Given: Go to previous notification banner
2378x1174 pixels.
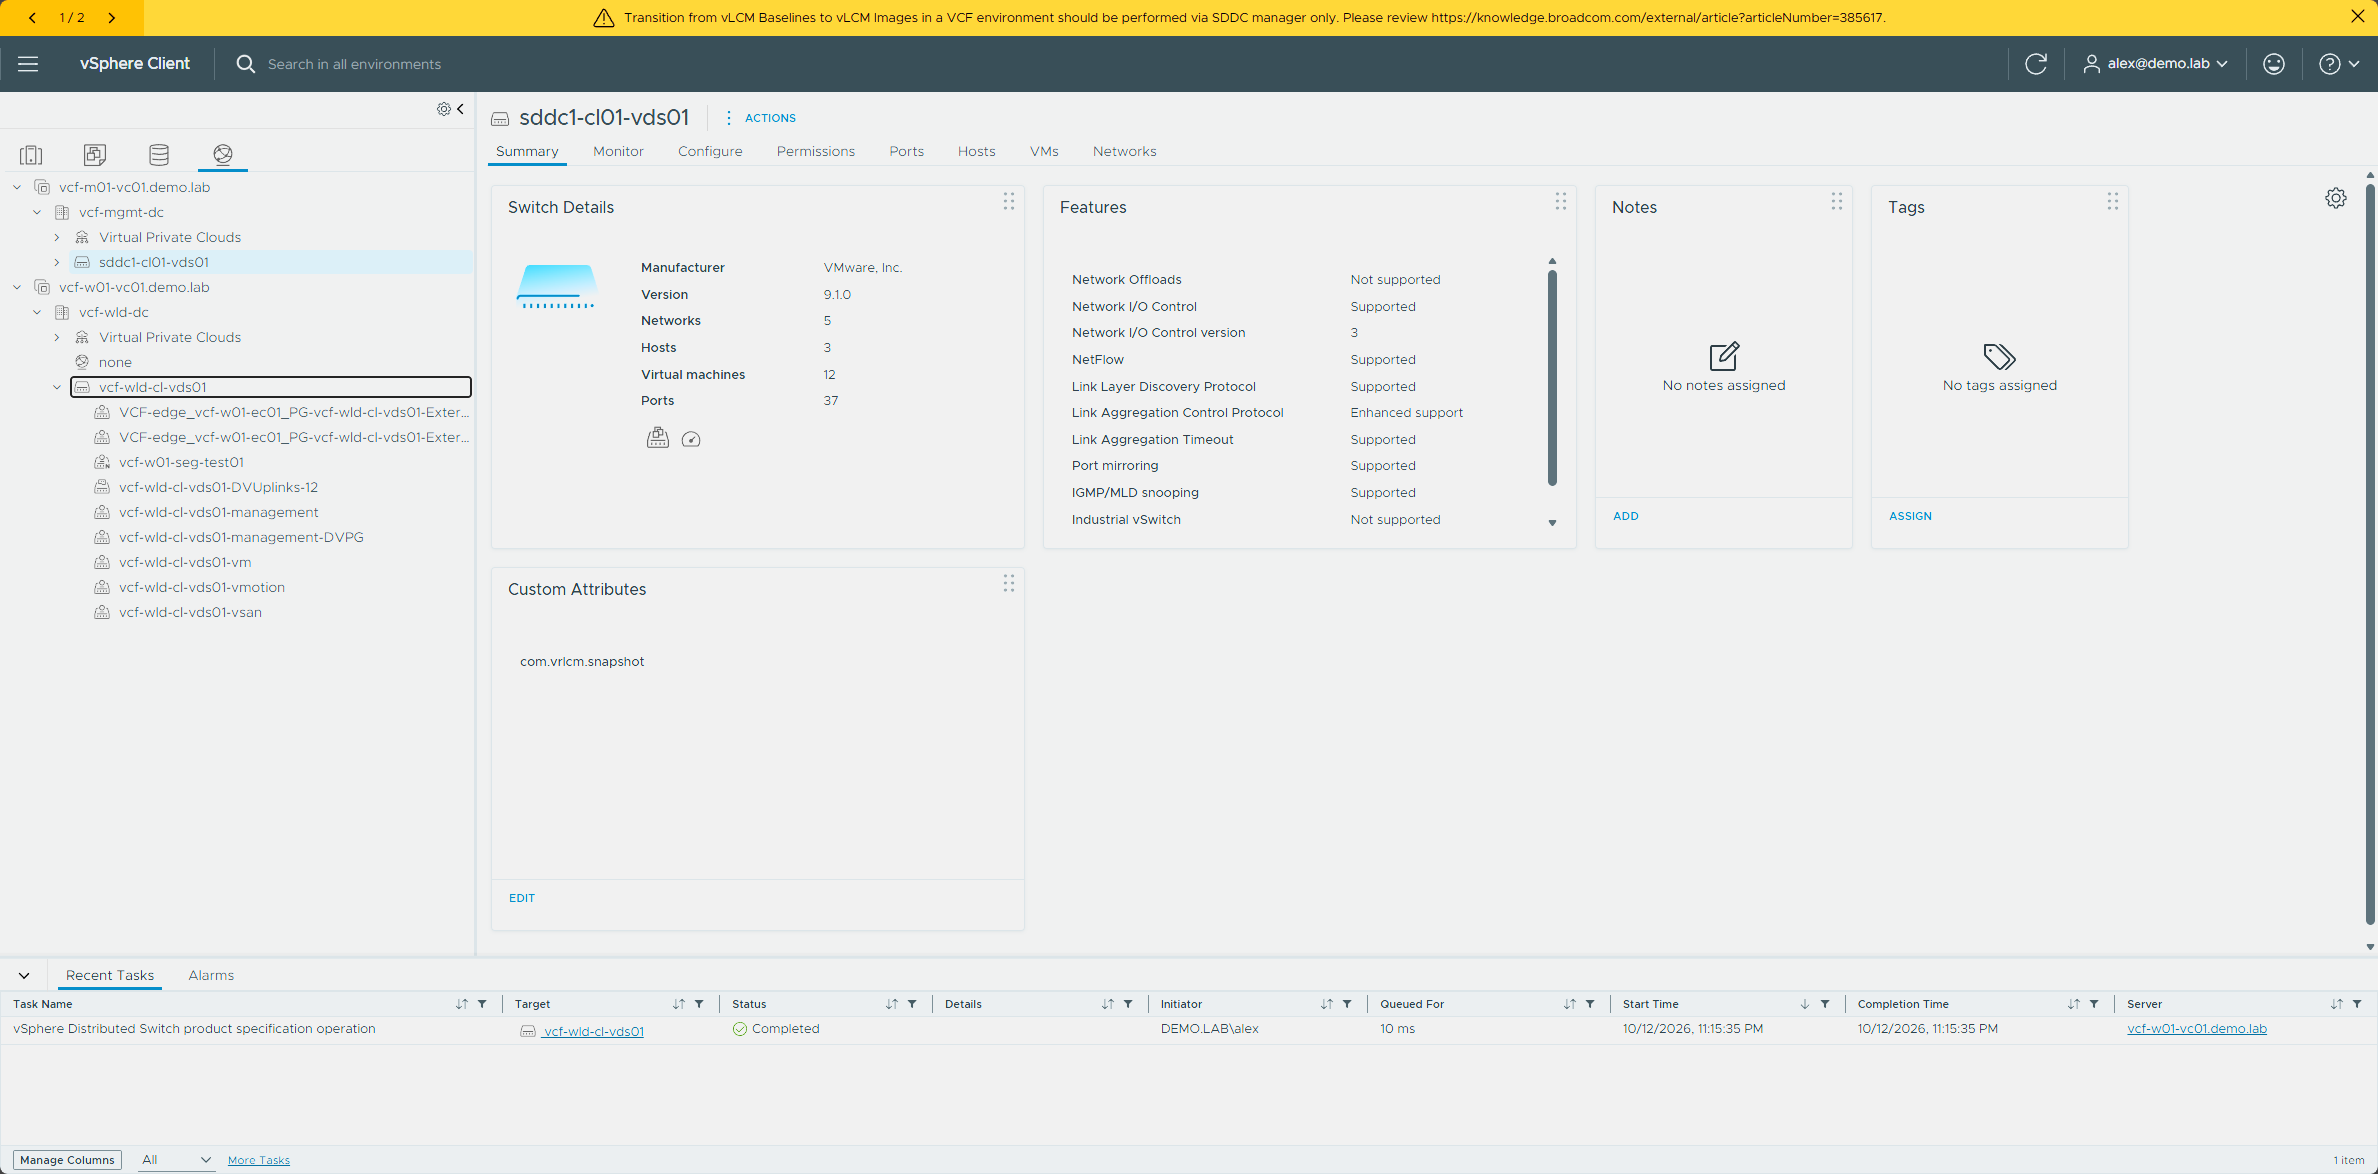Looking at the screenshot, I should 33,18.
